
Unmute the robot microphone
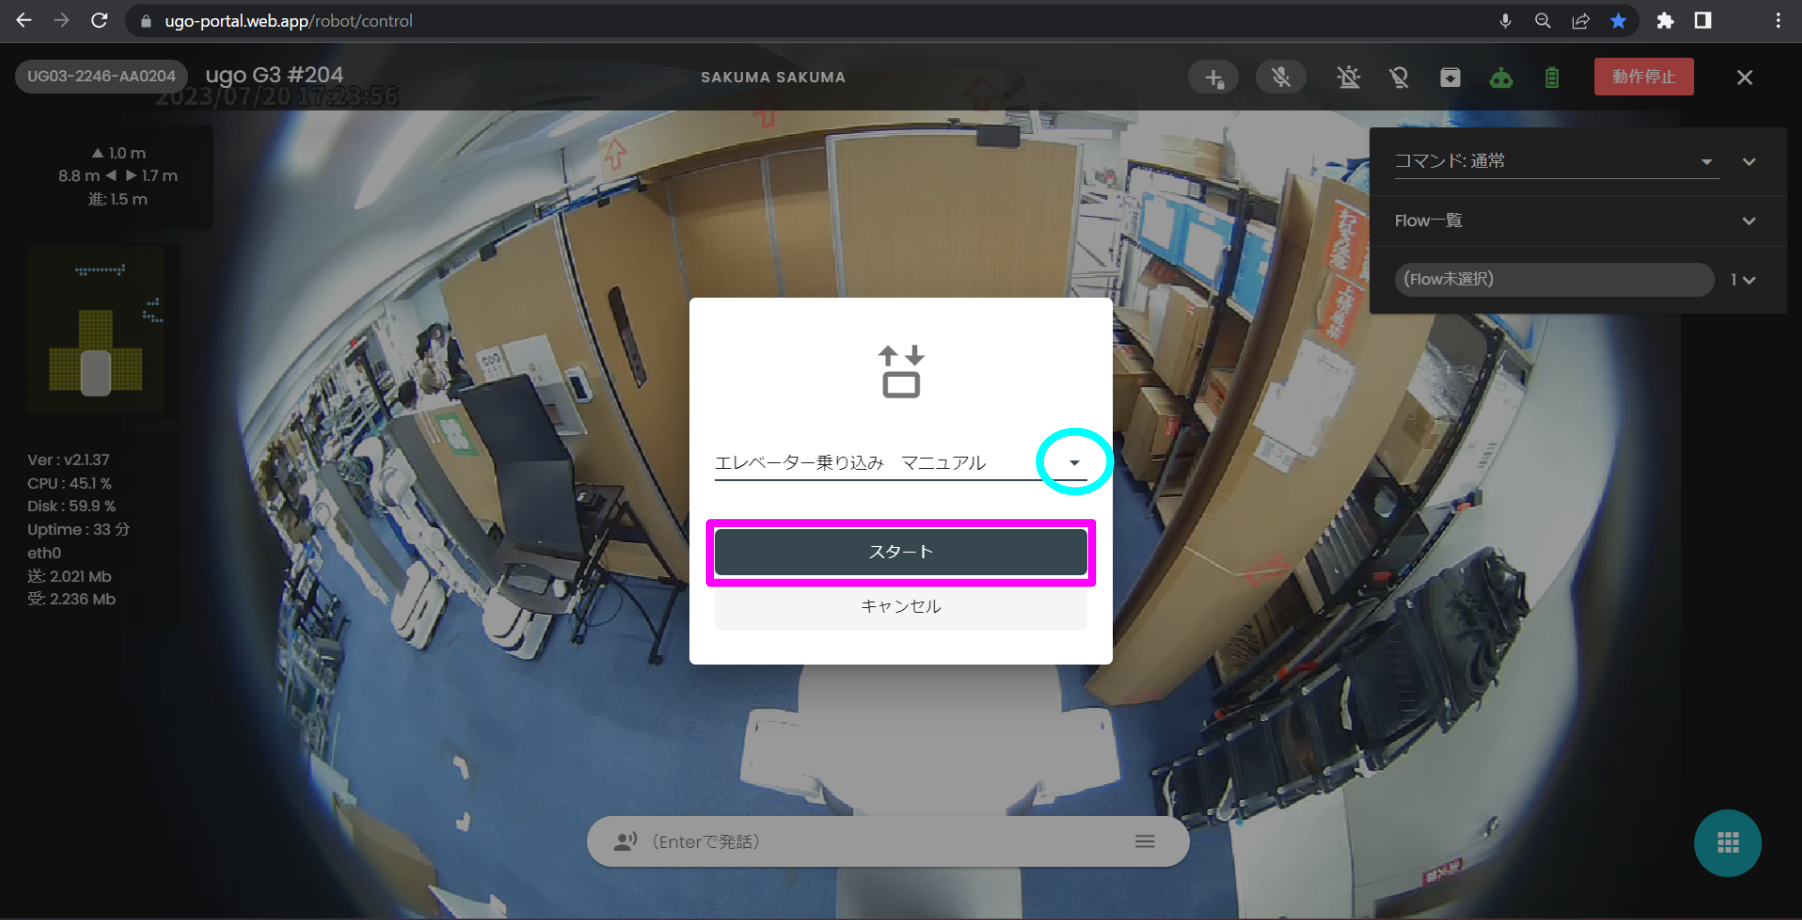1281,77
